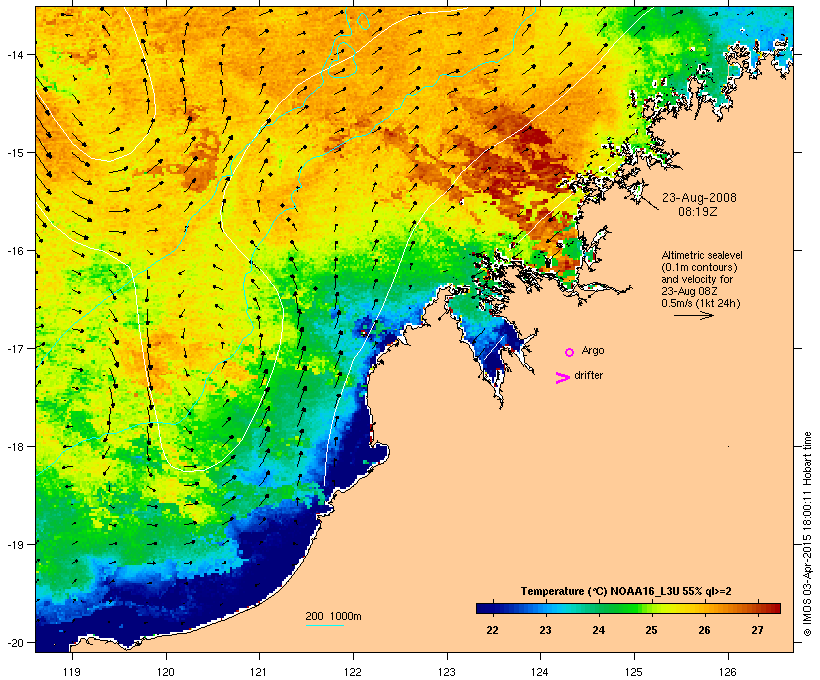Click the longitude label 121

(x=259, y=671)
